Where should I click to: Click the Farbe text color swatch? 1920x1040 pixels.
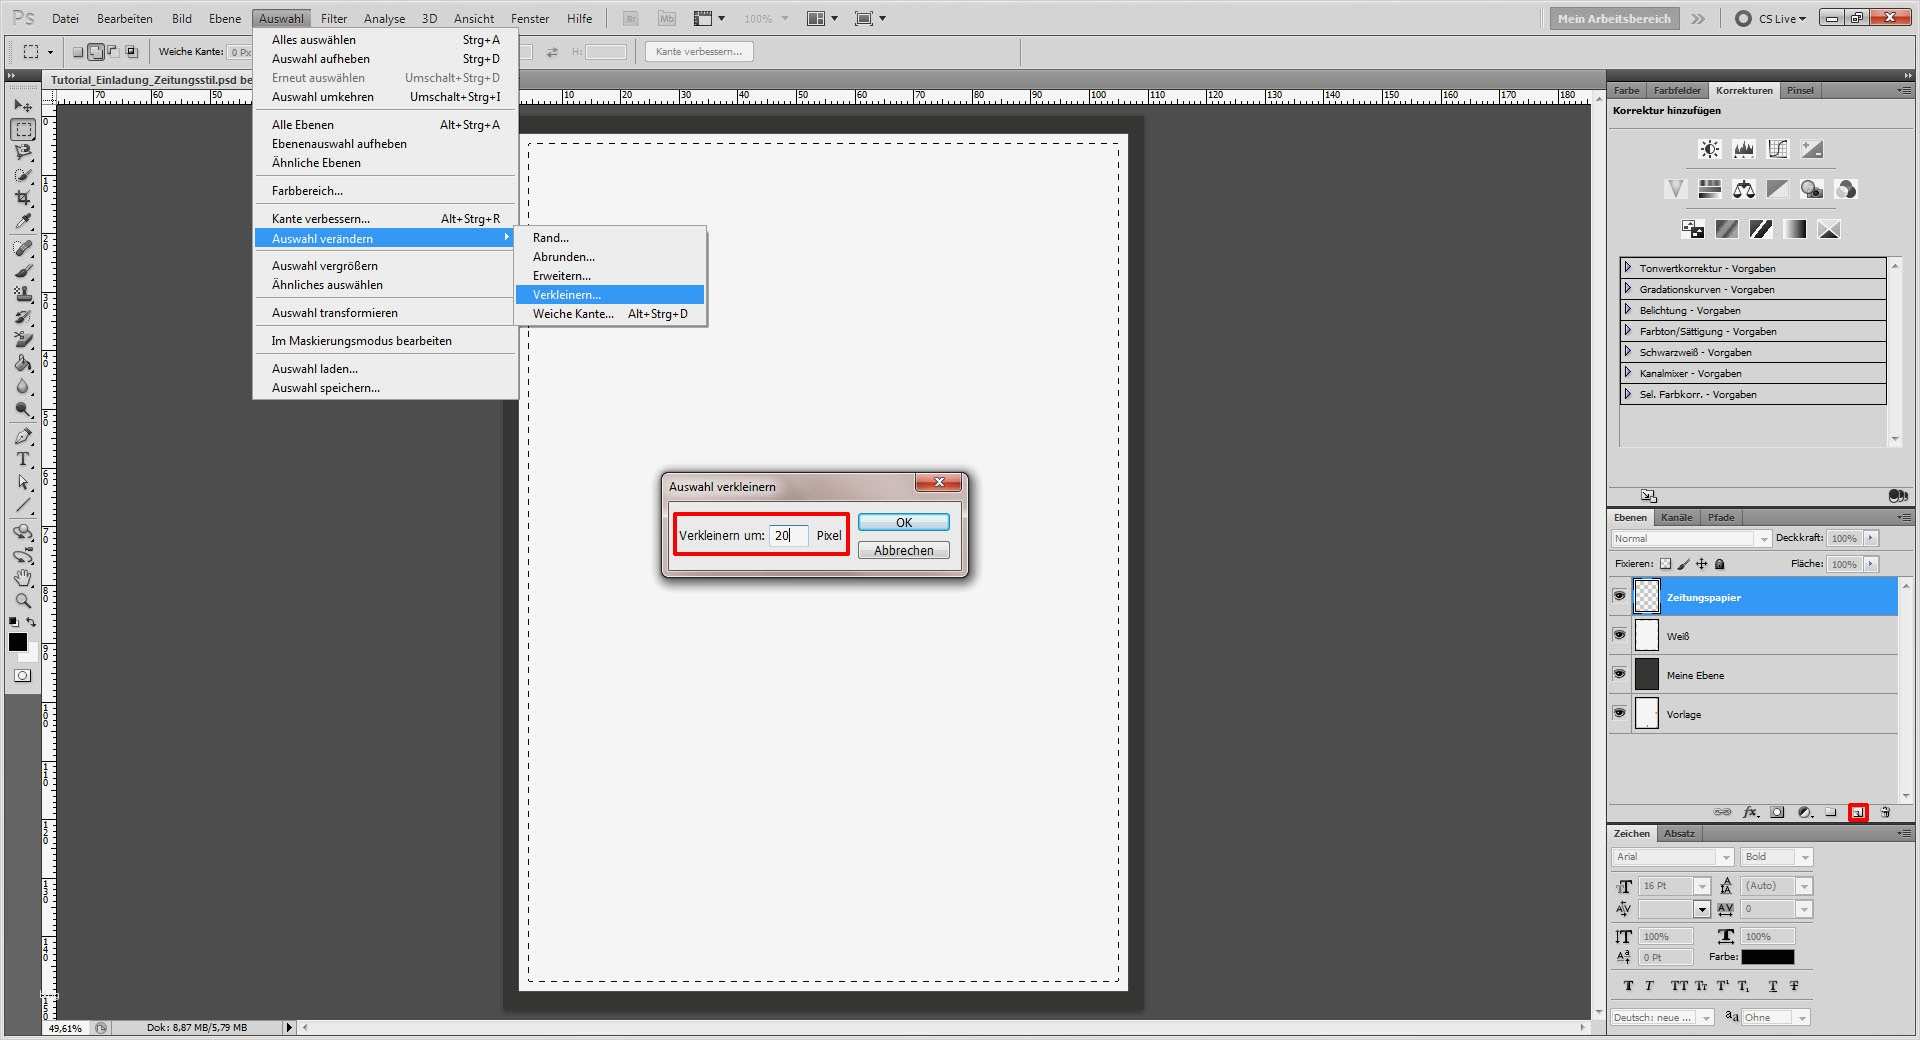click(1768, 958)
